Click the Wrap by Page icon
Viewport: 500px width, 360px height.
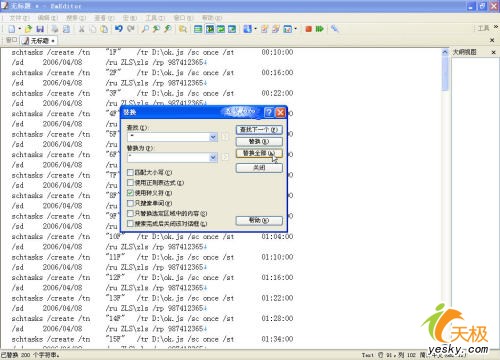point(232,29)
